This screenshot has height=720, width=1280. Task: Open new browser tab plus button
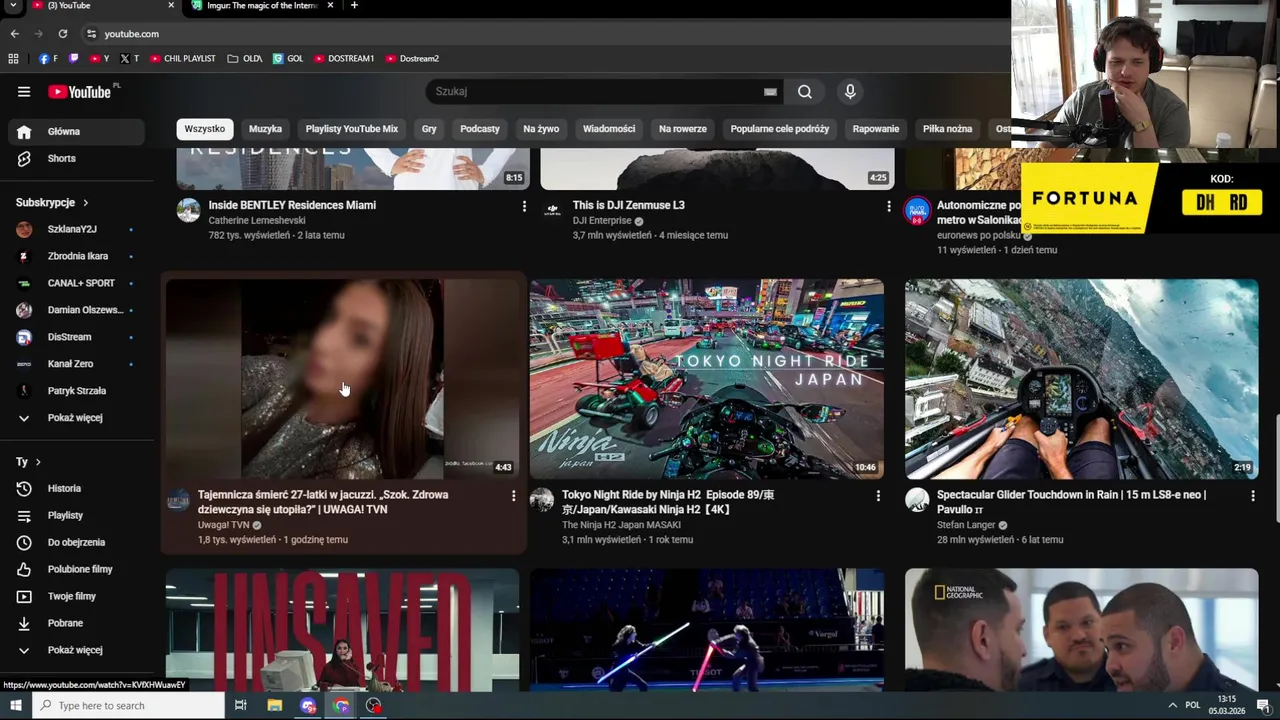pos(354,6)
